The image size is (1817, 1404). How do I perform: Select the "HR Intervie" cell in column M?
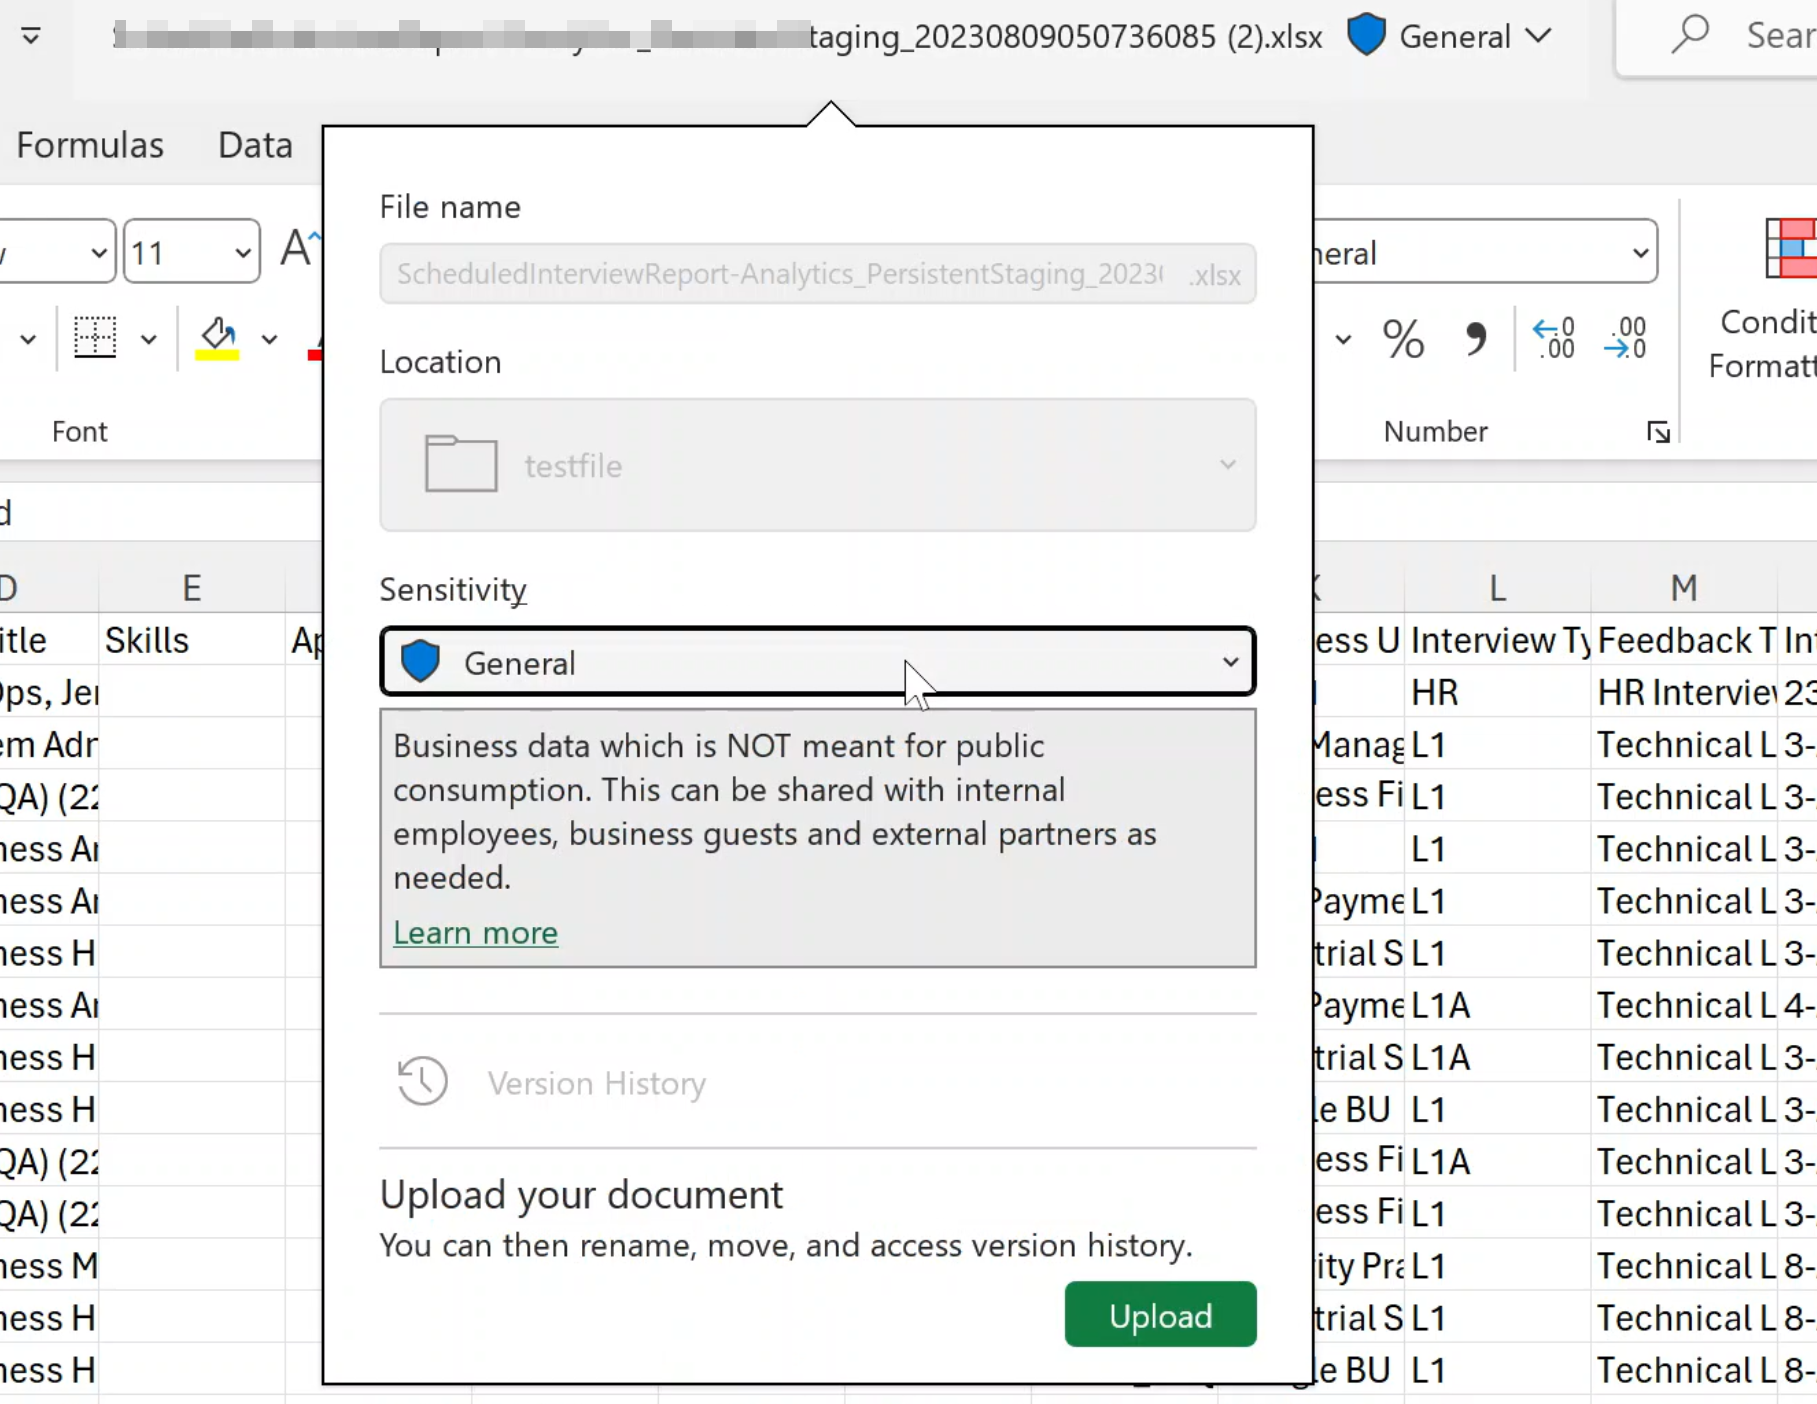(x=1684, y=692)
